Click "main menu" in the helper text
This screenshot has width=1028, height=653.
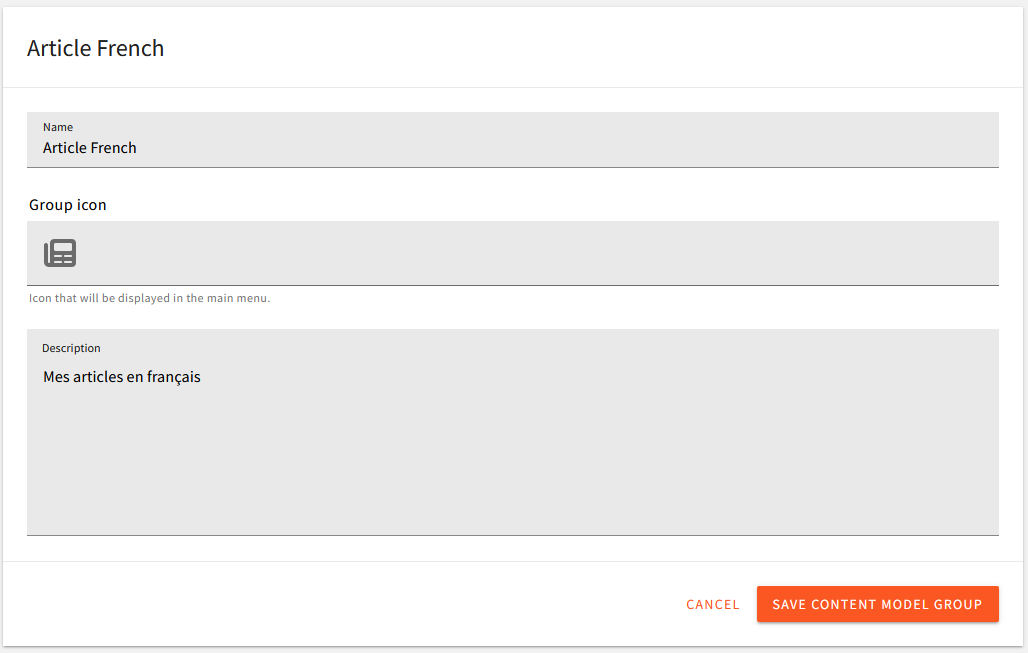pos(238,298)
